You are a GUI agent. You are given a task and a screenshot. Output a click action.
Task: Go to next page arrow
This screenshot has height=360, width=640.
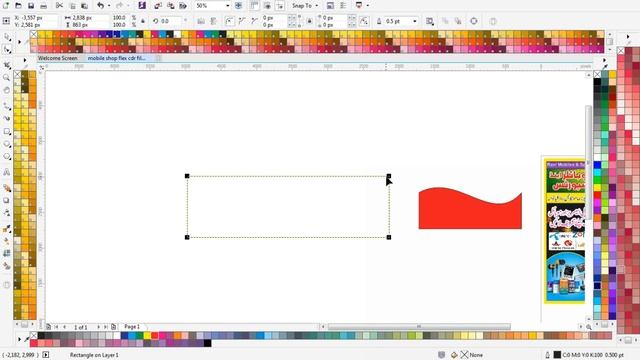pos(98,327)
